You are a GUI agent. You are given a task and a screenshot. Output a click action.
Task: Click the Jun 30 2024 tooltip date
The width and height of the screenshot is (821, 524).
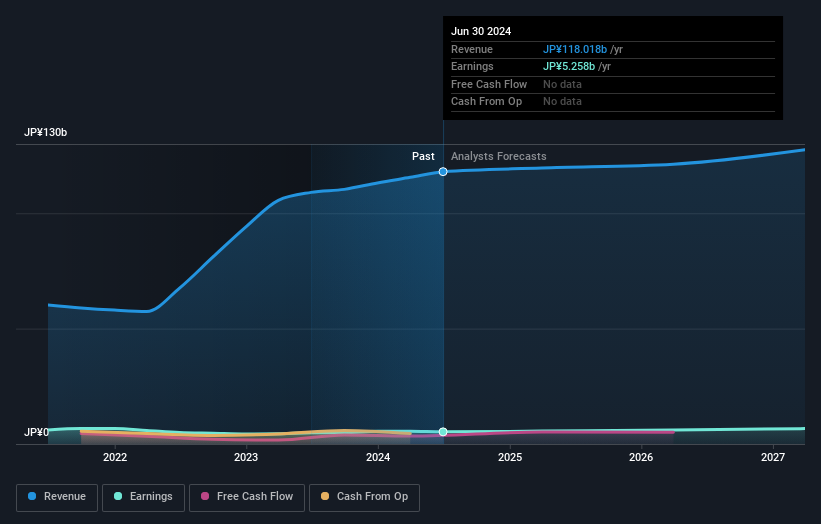pyautogui.click(x=481, y=31)
